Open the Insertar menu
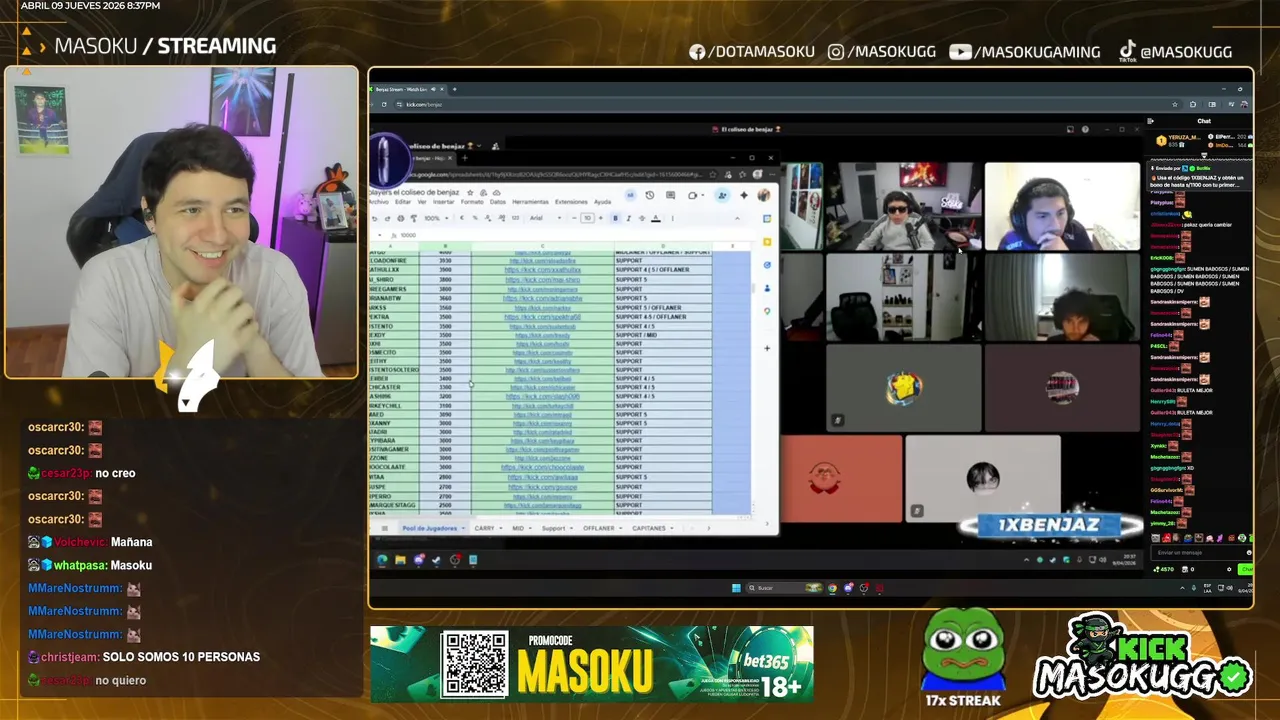This screenshot has height=720, width=1280. point(444,202)
